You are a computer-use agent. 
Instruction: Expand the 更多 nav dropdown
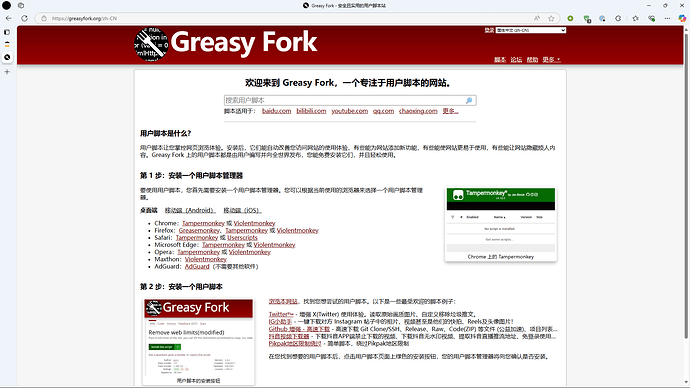tap(551, 60)
